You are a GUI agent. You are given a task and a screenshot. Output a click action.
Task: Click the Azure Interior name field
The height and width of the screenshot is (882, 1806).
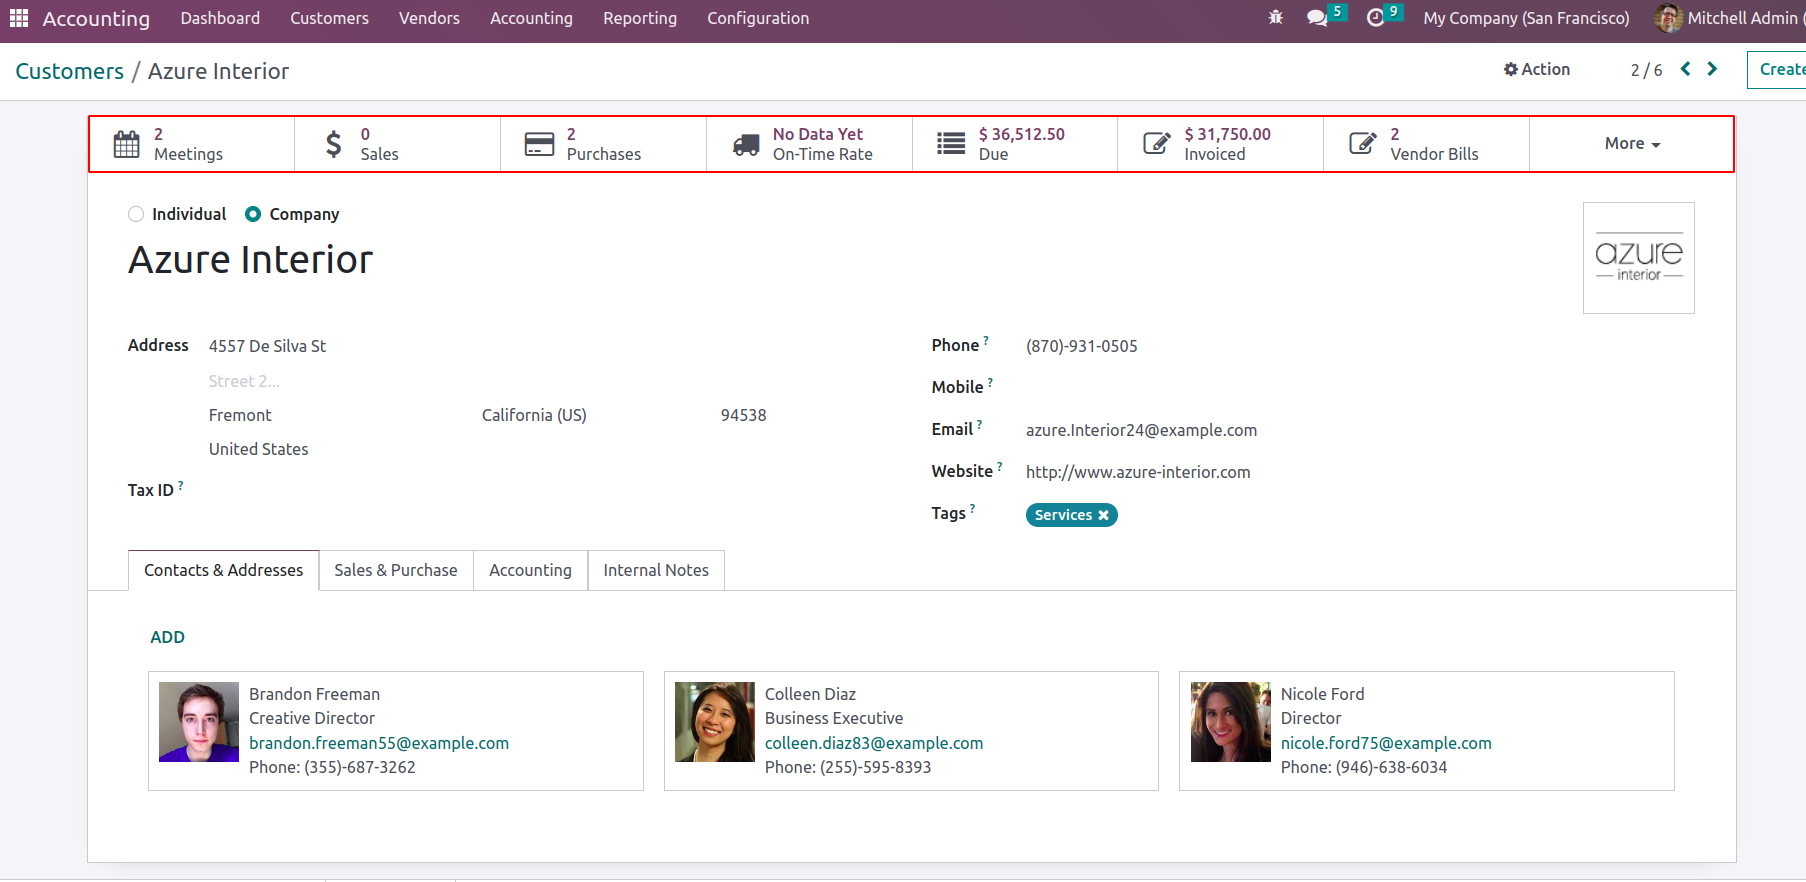click(250, 260)
